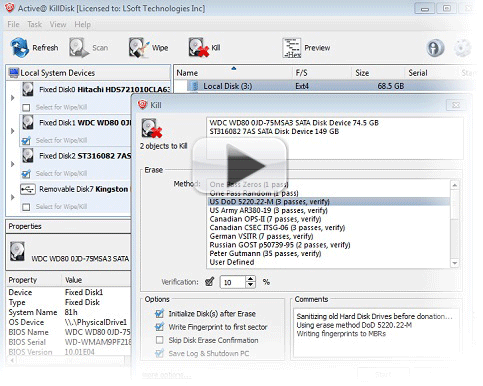Click the more options link
This screenshot has height=386, width=483.
(166, 375)
